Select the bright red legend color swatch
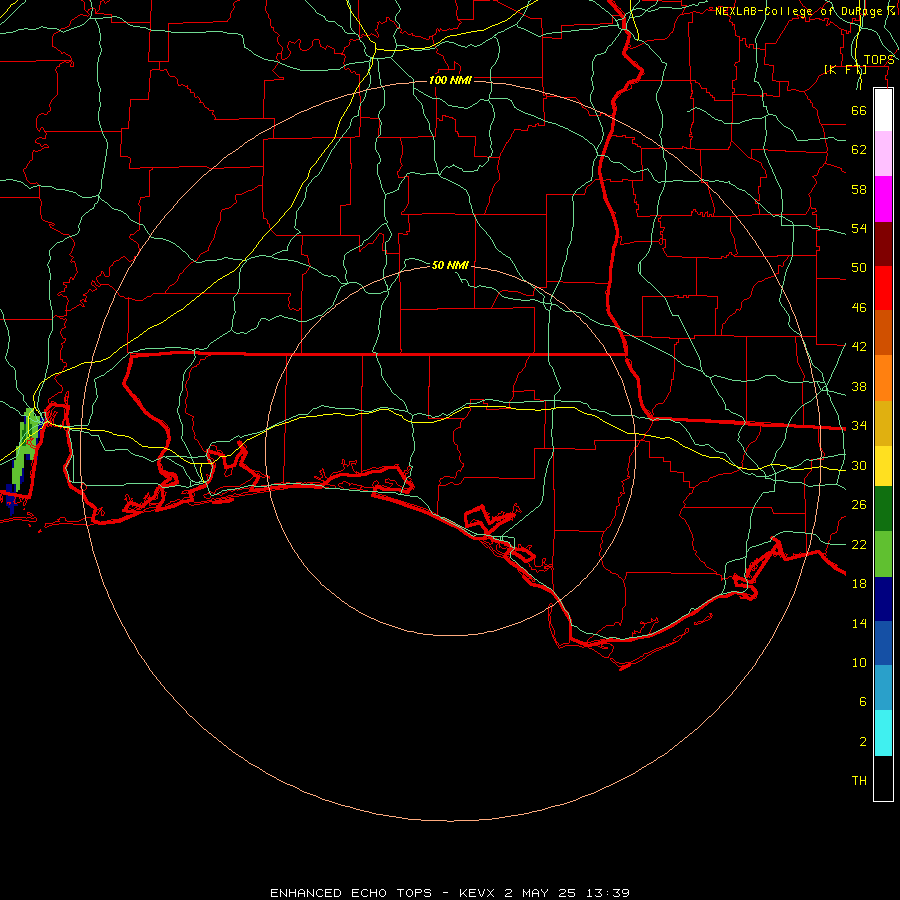 pos(883,288)
